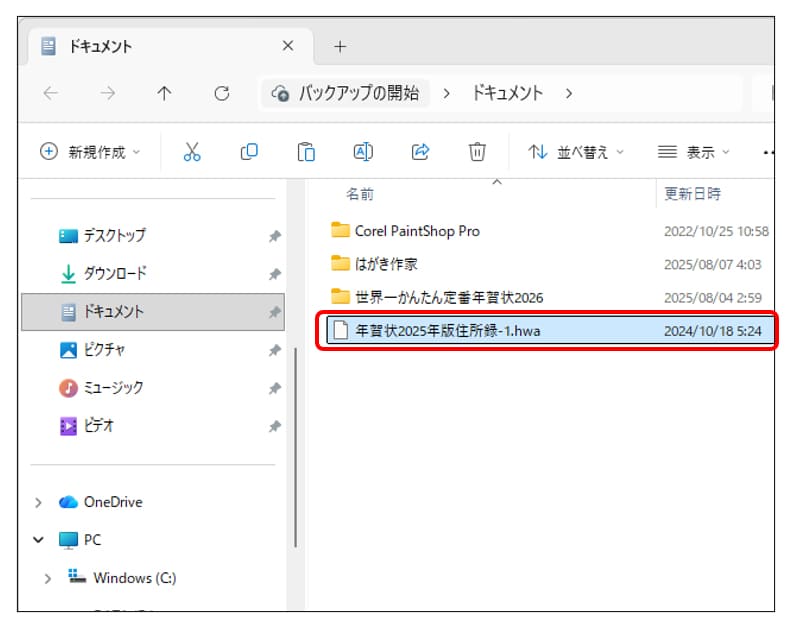Screen dimensions: 795x623
Task: Select the ダウンロード folder in sidebar
Action: [114, 273]
